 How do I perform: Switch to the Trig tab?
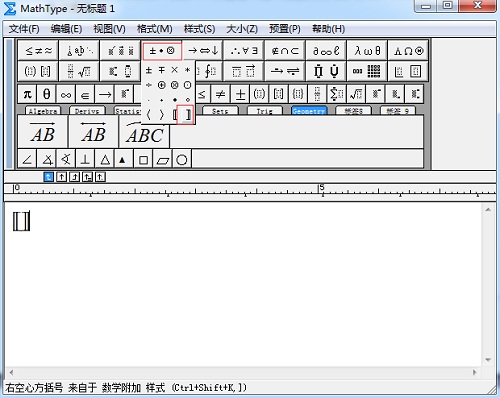pyautogui.click(x=265, y=111)
